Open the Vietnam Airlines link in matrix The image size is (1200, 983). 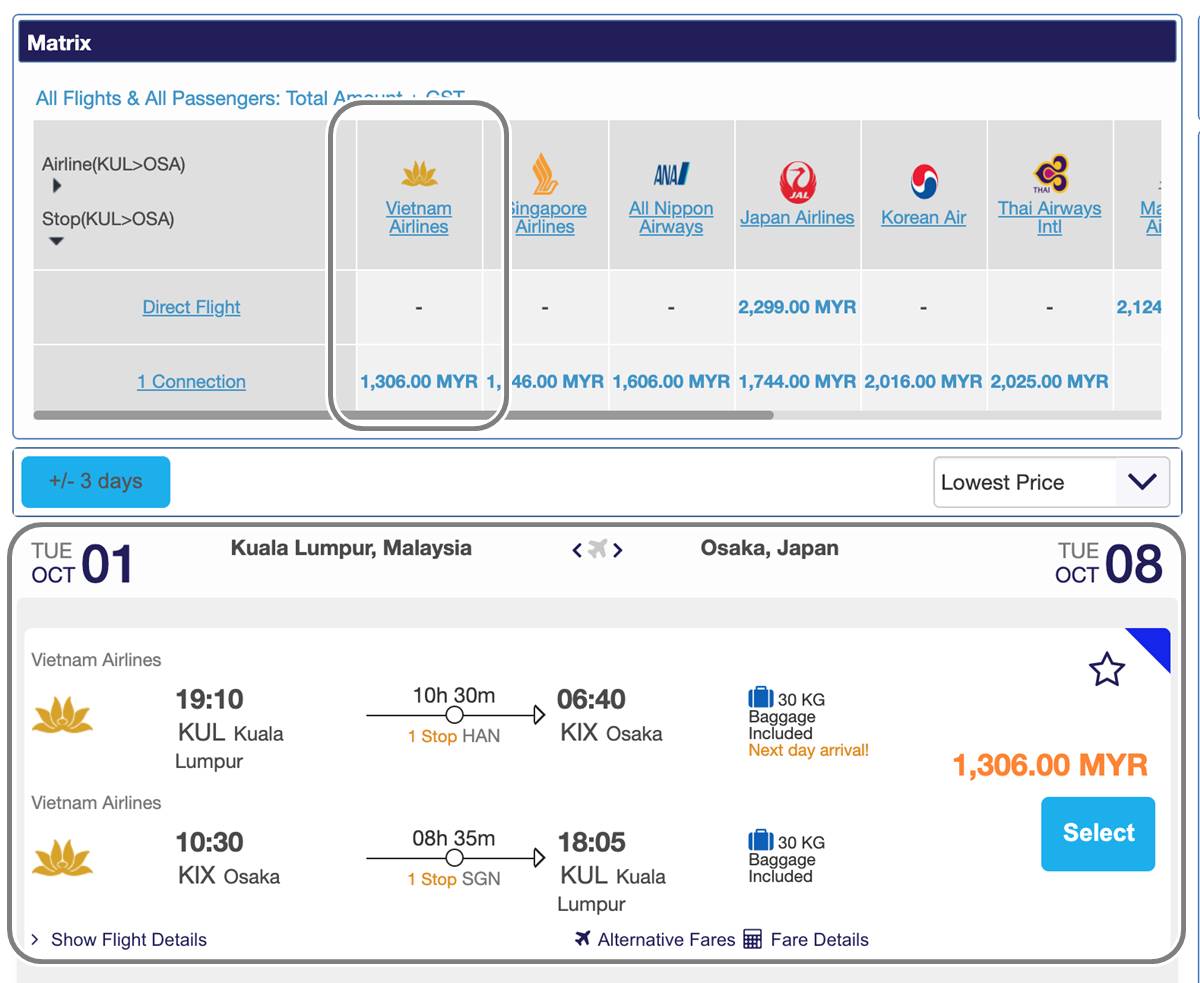click(x=419, y=218)
